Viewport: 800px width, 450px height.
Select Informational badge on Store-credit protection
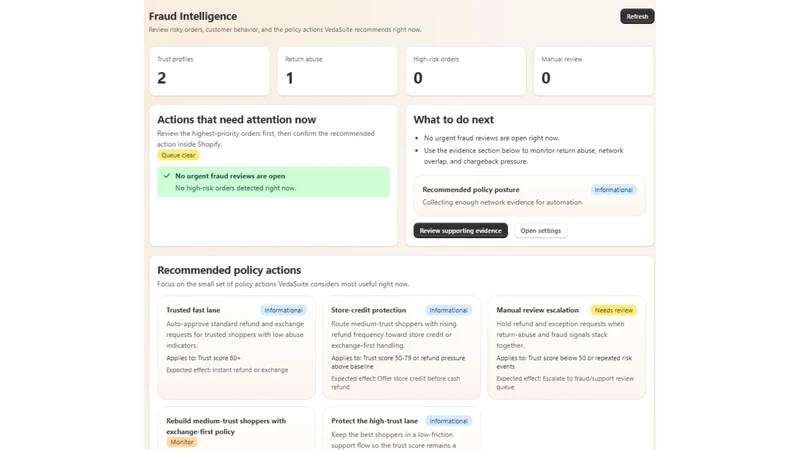[448, 310]
